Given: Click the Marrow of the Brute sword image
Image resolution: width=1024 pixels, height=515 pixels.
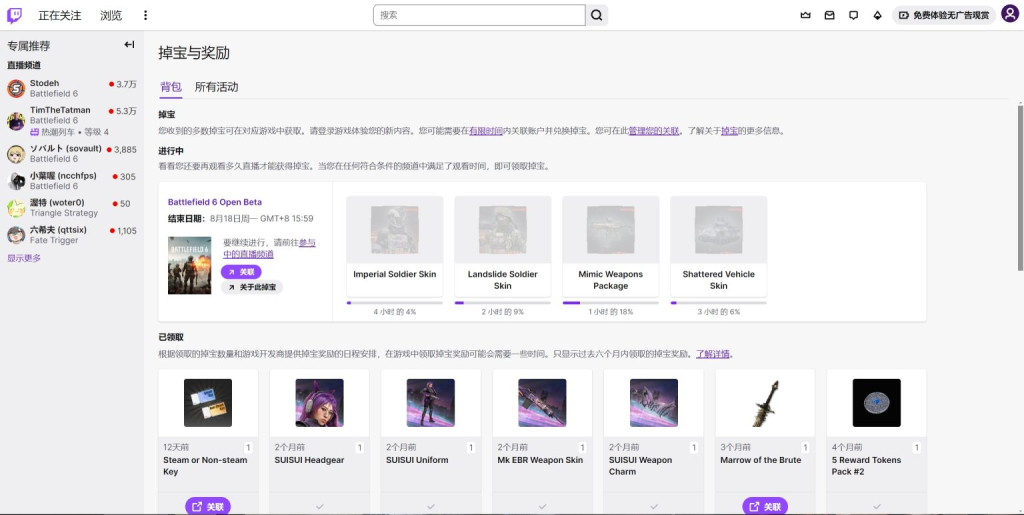Looking at the screenshot, I should pyautogui.click(x=765, y=403).
